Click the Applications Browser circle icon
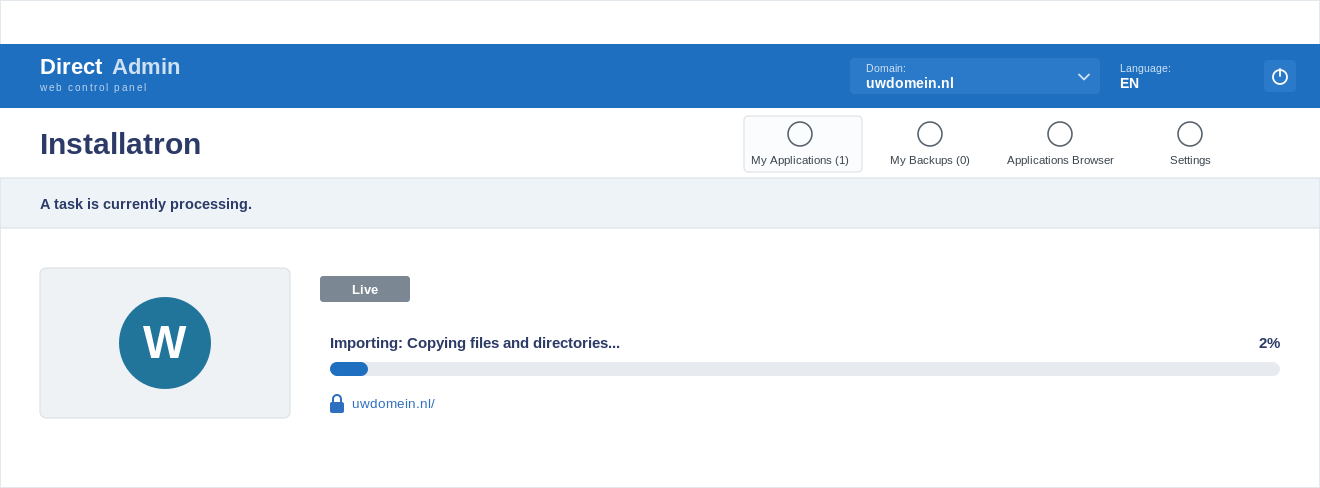1320x488 pixels. tap(1060, 134)
